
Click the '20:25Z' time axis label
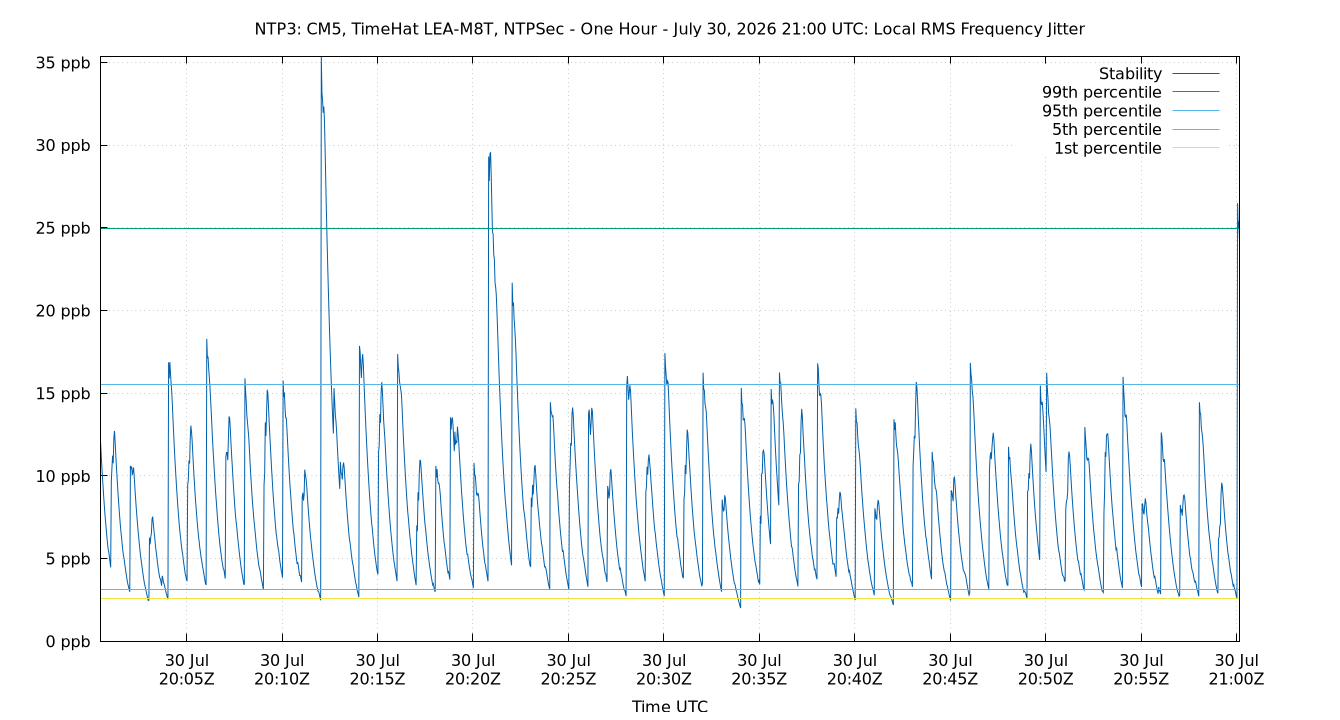568,678
